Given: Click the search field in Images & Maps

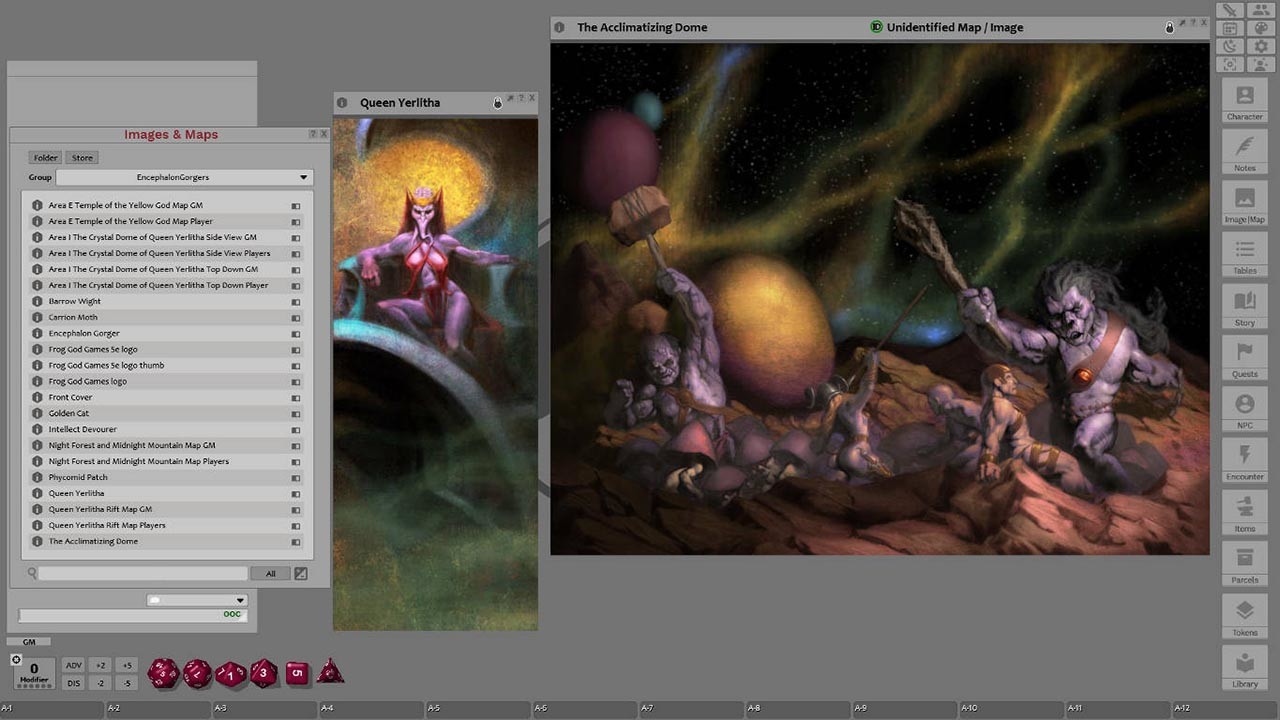Looking at the screenshot, I should tap(142, 573).
